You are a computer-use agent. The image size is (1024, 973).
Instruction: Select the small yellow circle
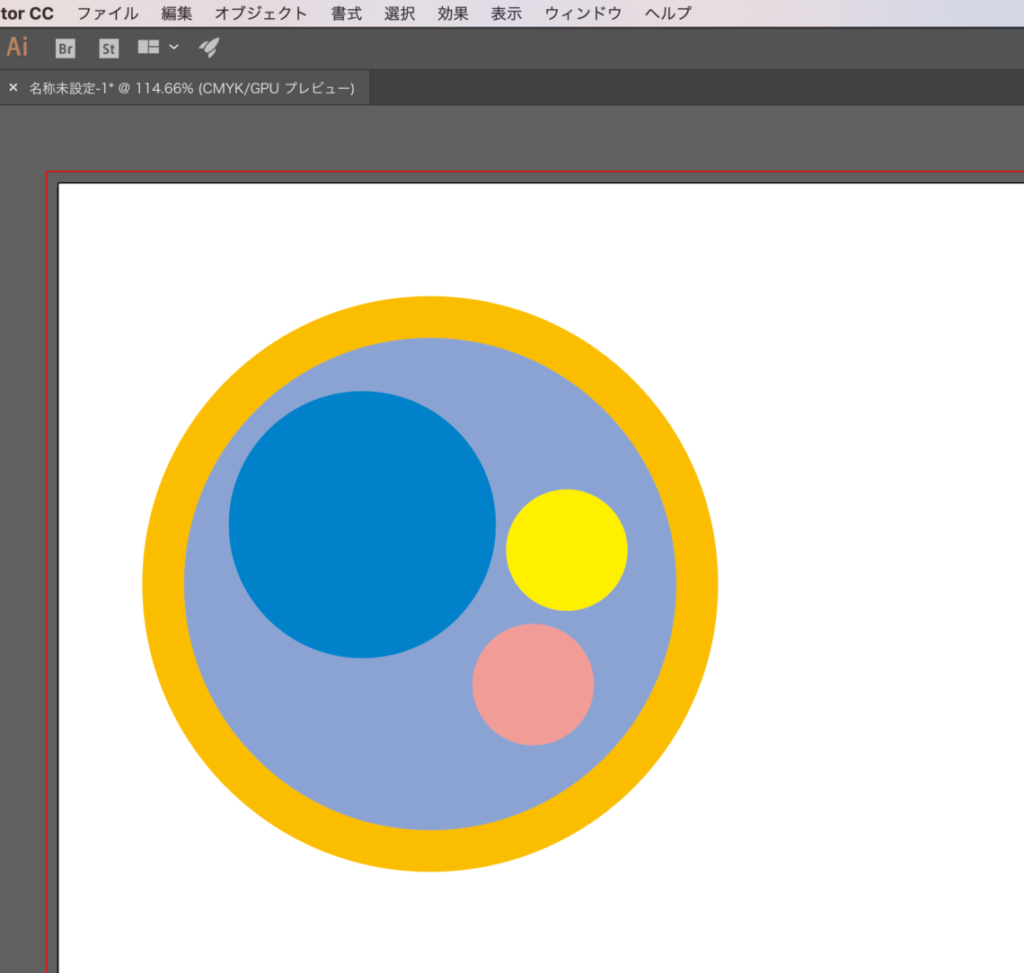pos(566,549)
